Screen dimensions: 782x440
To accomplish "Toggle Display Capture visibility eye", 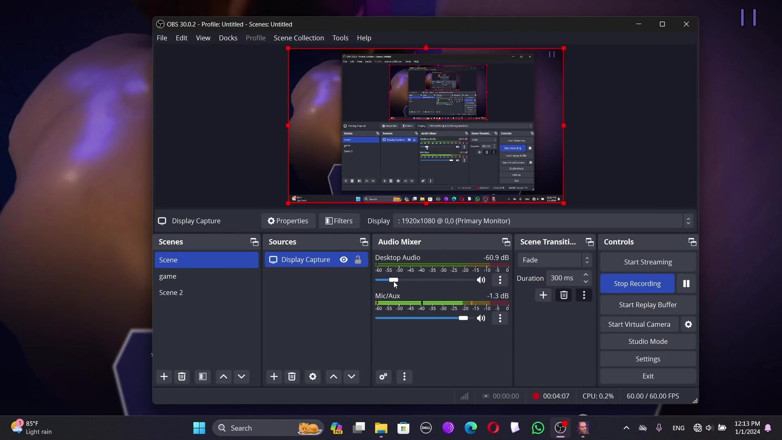I will [x=344, y=260].
